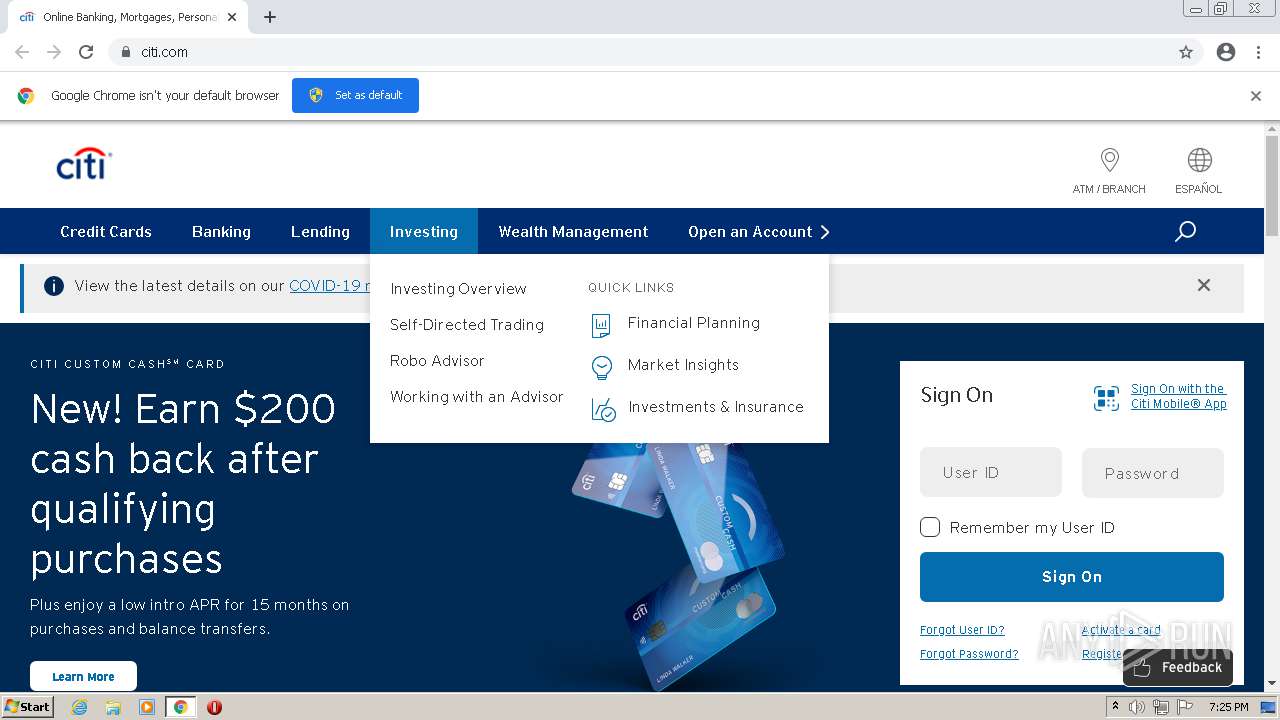Switch language with the Español globe icon
This screenshot has height=720, width=1280.
point(1199,160)
